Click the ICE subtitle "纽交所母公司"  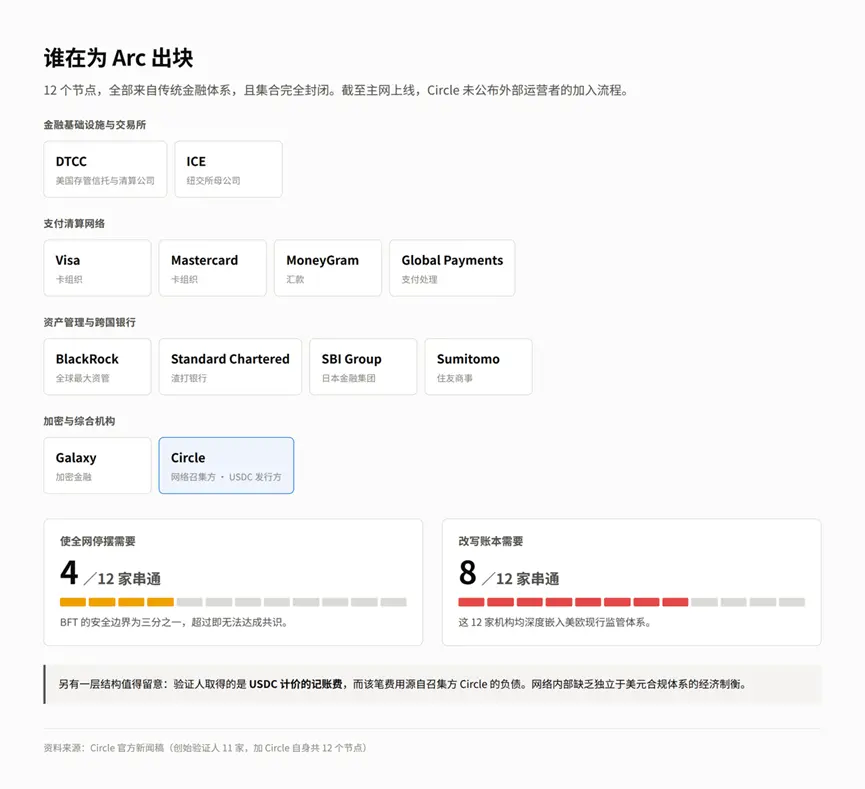(213, 181)
